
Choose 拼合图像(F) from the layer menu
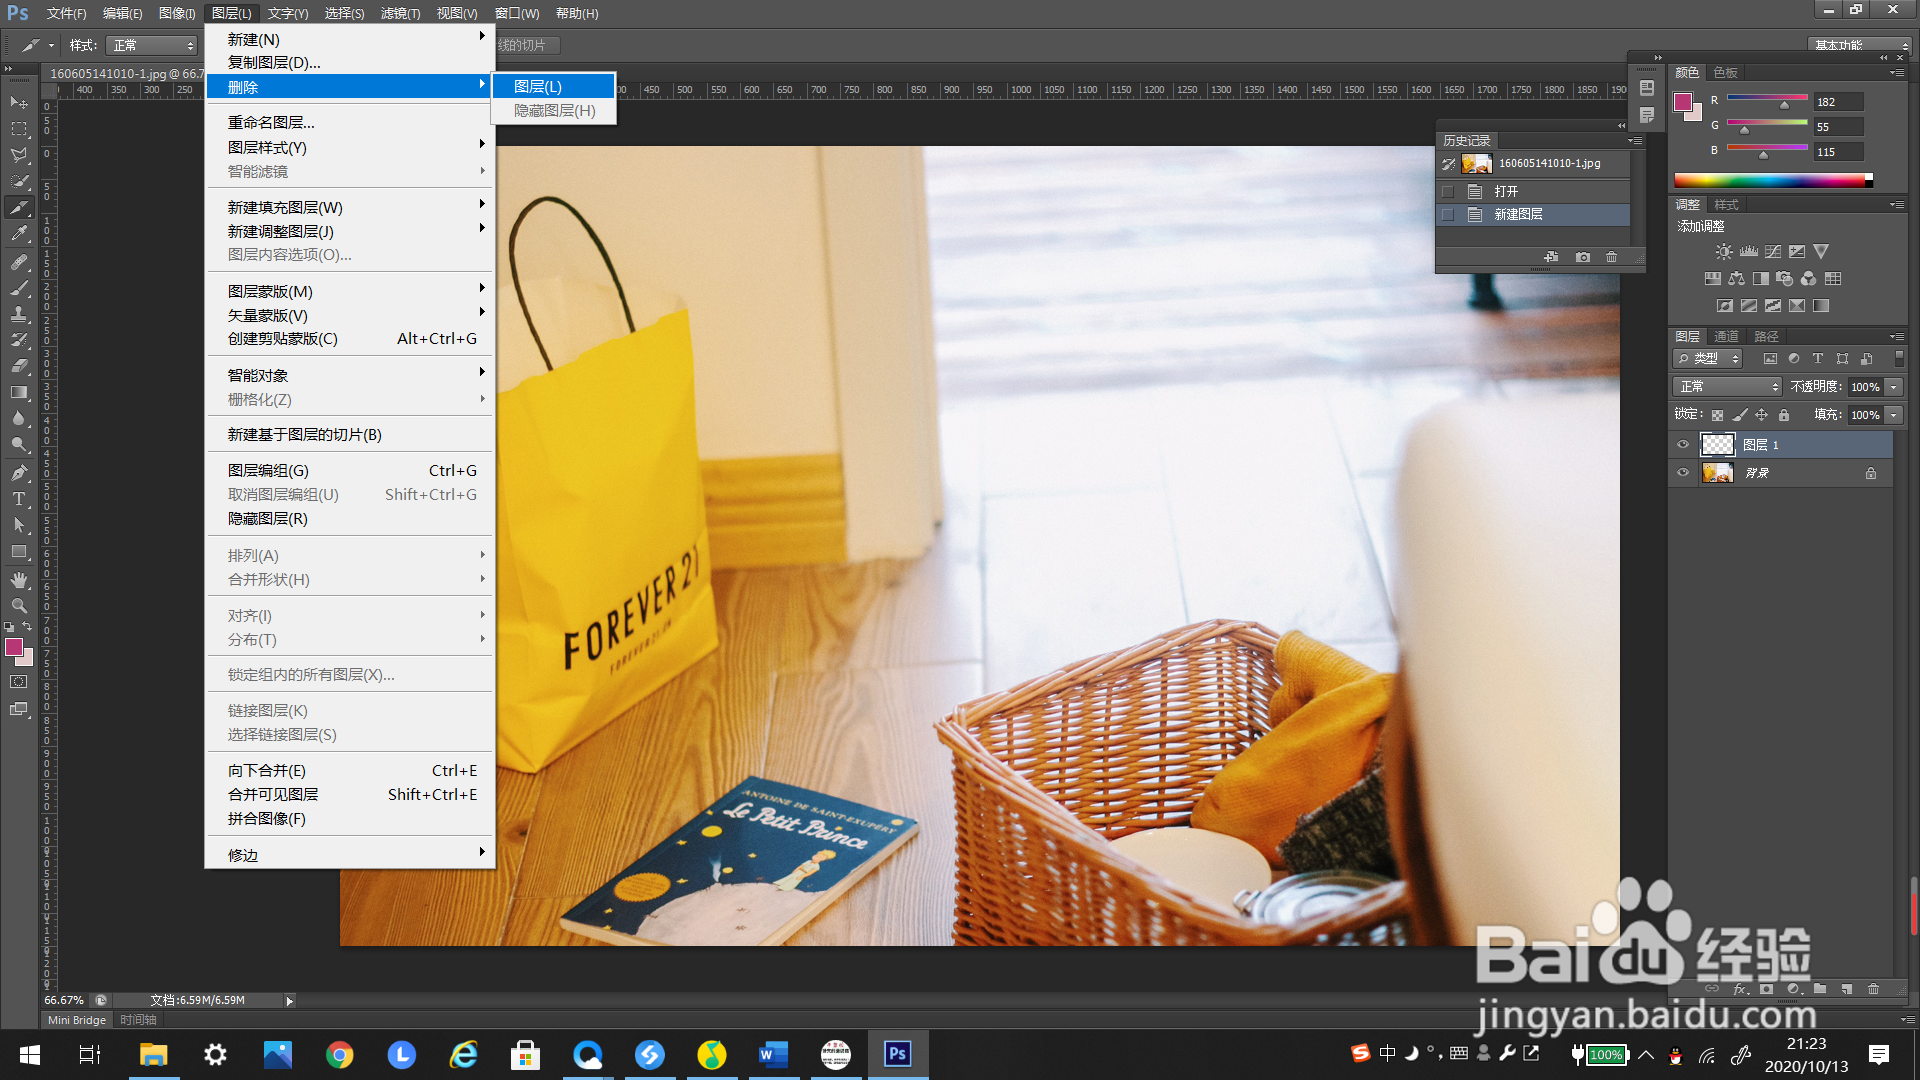click(x=267, y=819)
